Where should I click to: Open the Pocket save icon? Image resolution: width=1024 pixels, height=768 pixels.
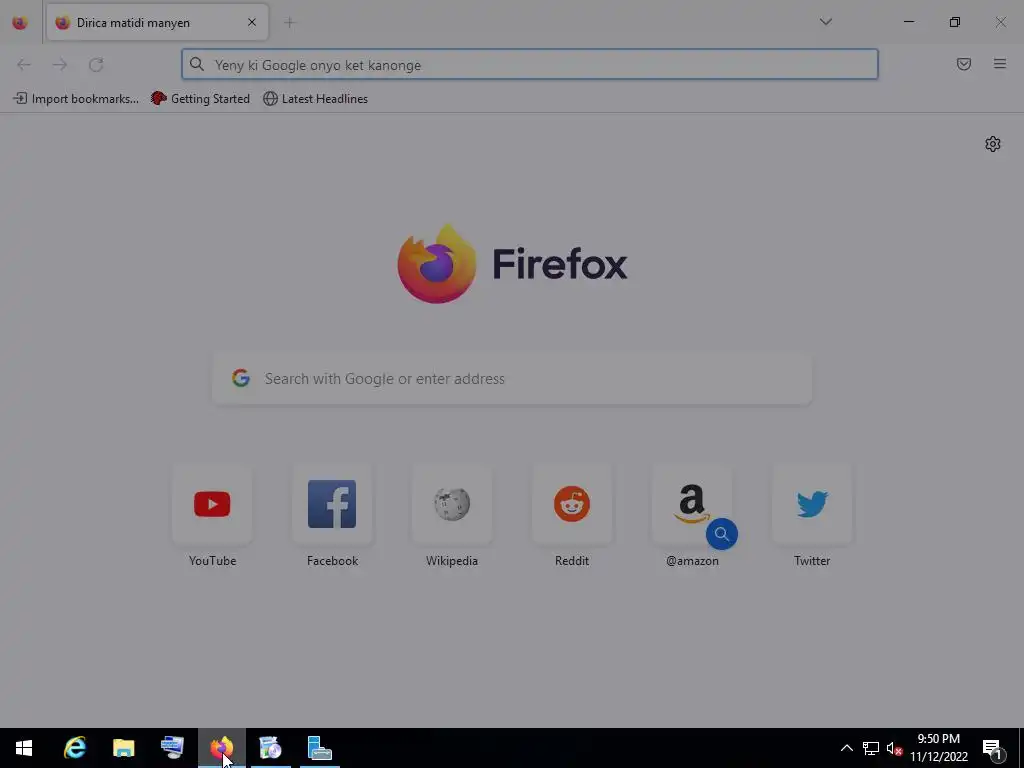click(964, 64)
